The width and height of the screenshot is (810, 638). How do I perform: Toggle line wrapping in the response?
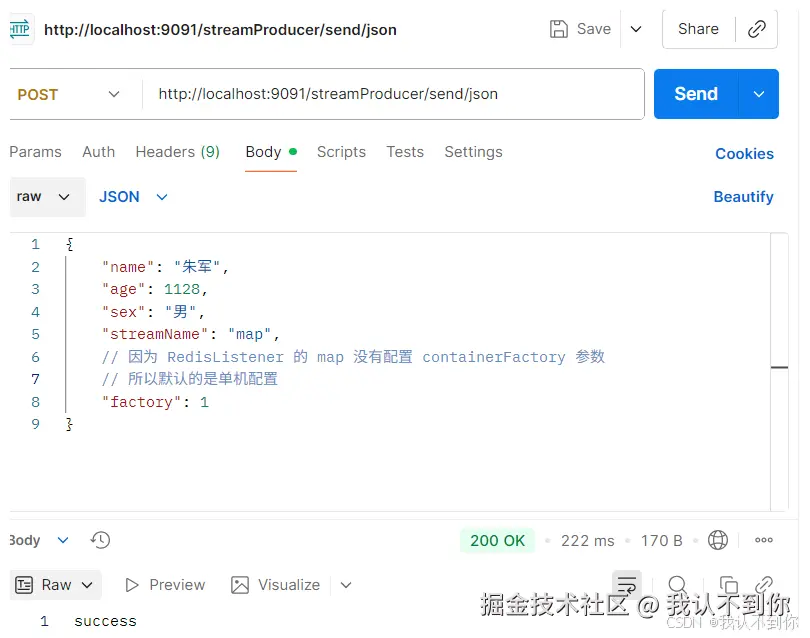(x=627, y=585)
